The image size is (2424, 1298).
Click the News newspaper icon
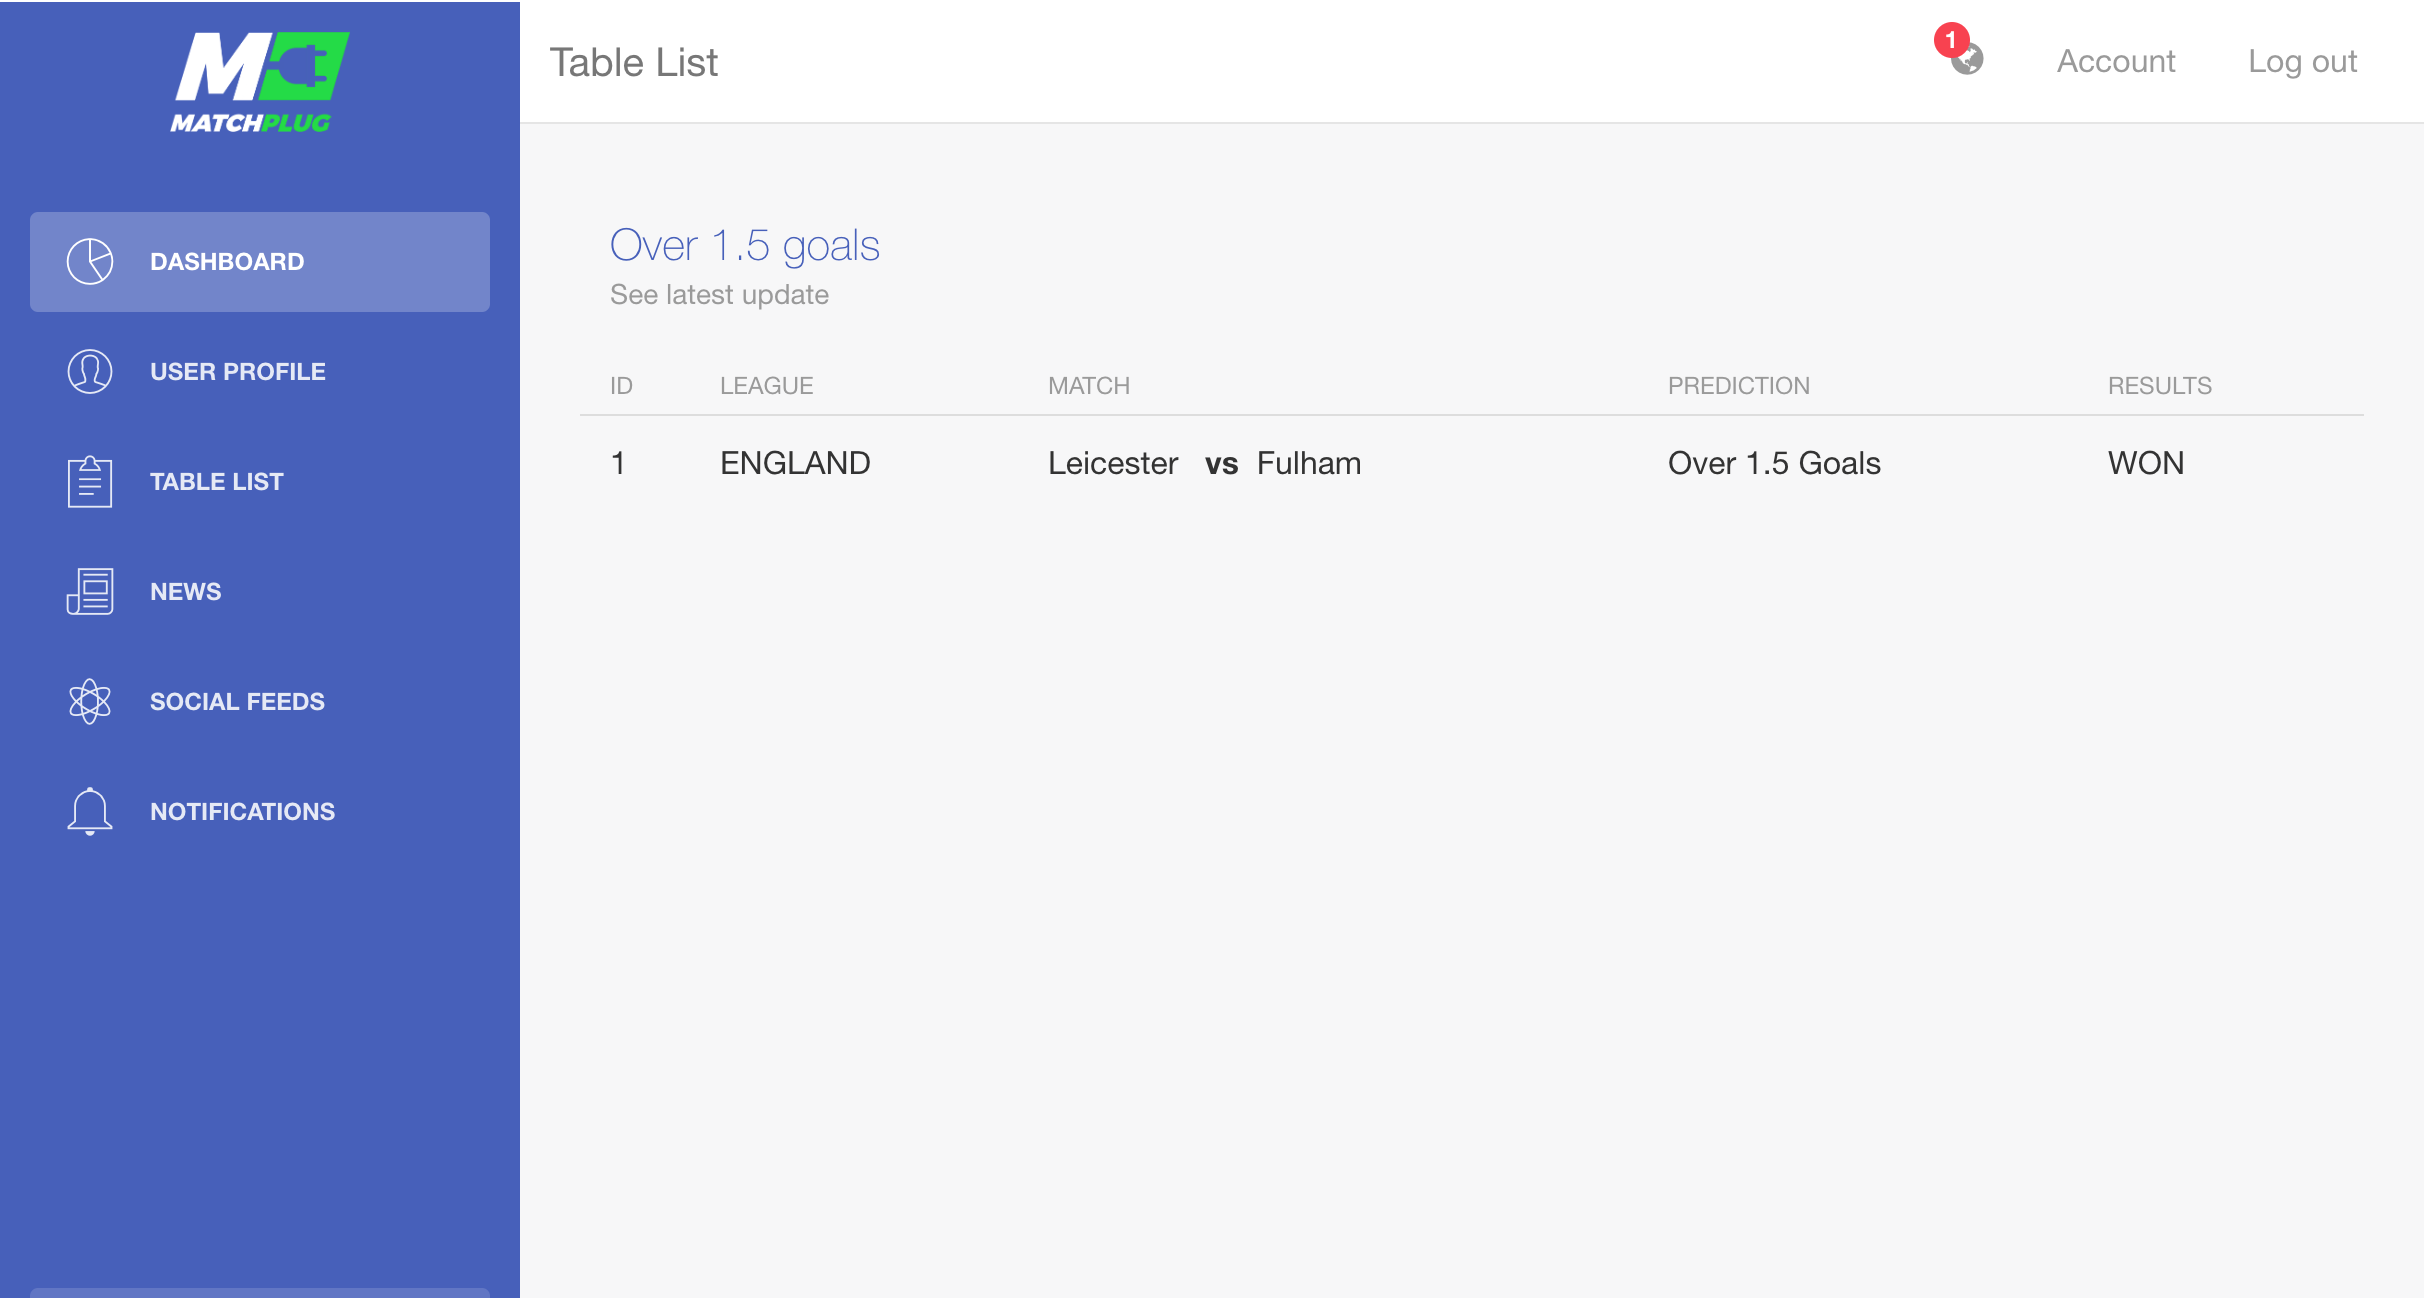pos(90,591)
